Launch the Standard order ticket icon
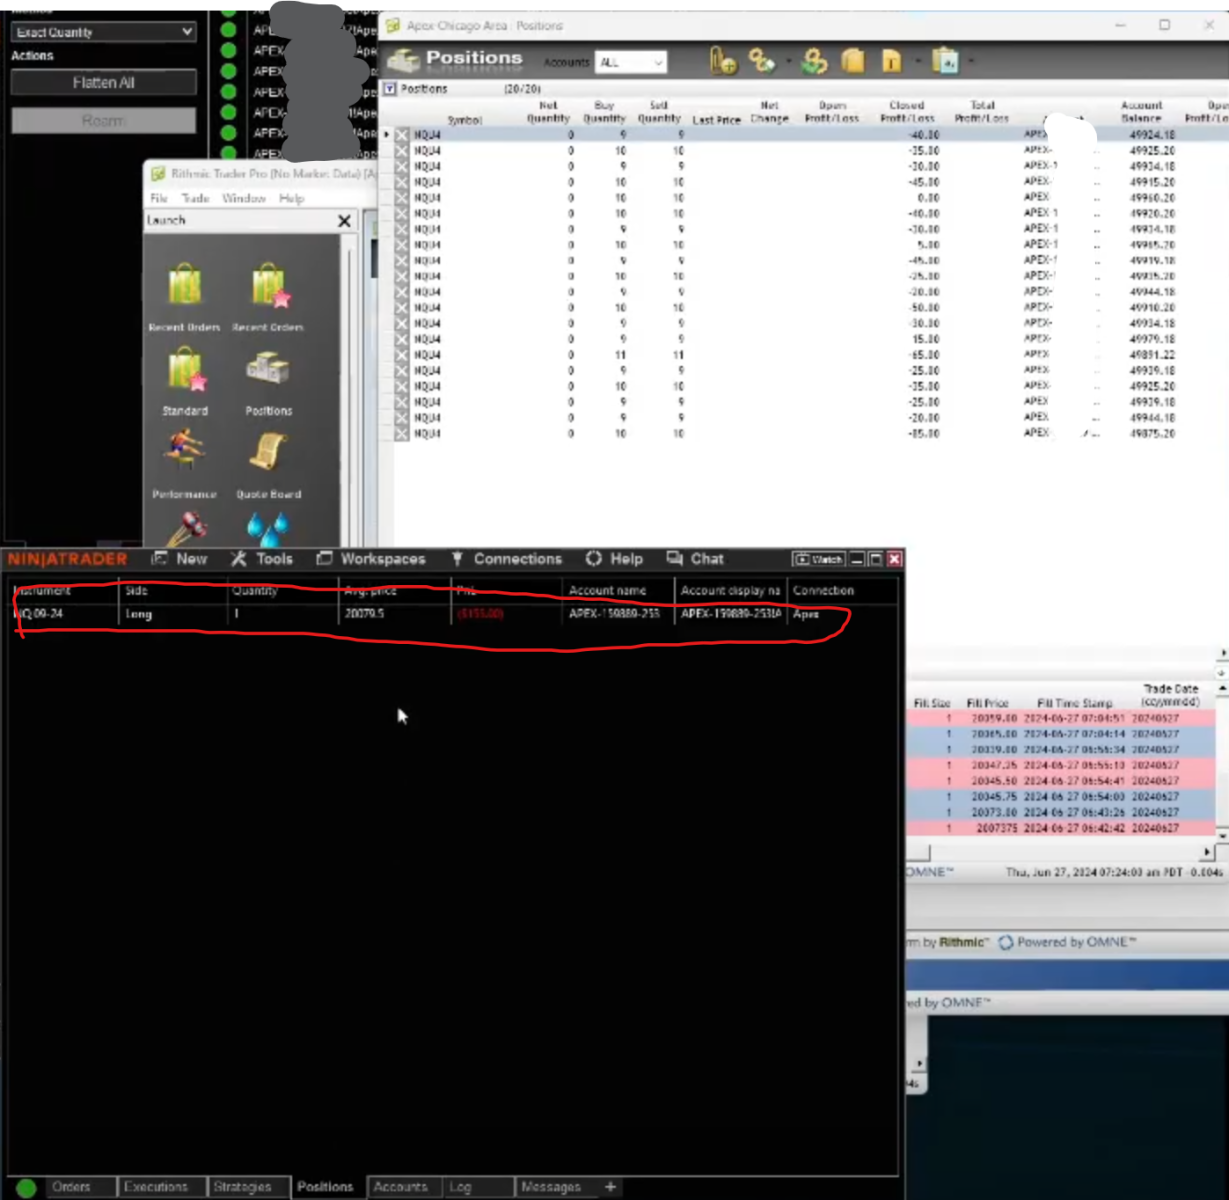This screenshot has width=1229, height=1200. 185,369
